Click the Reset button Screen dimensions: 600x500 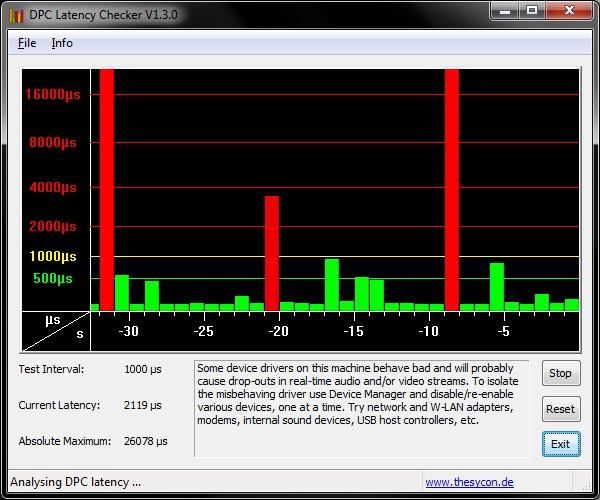(x=561, y=409)
